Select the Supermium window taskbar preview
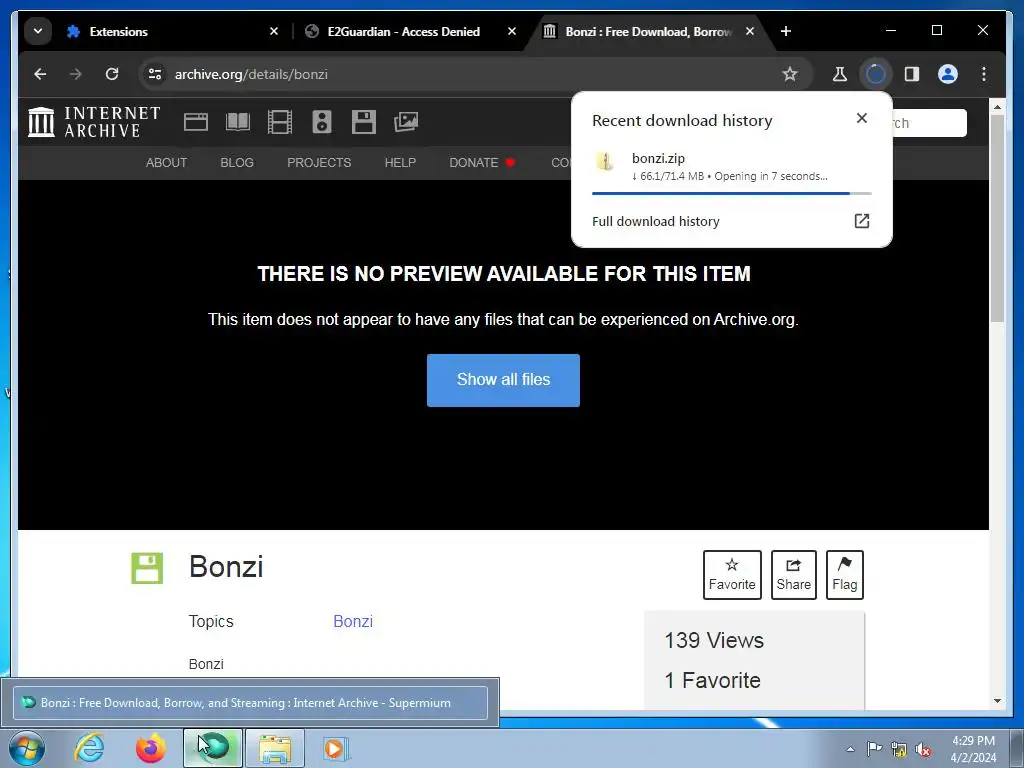Image resolution: width=1024 pixels, height=768 pixels. pyautogui.click(x=250, y=703)
